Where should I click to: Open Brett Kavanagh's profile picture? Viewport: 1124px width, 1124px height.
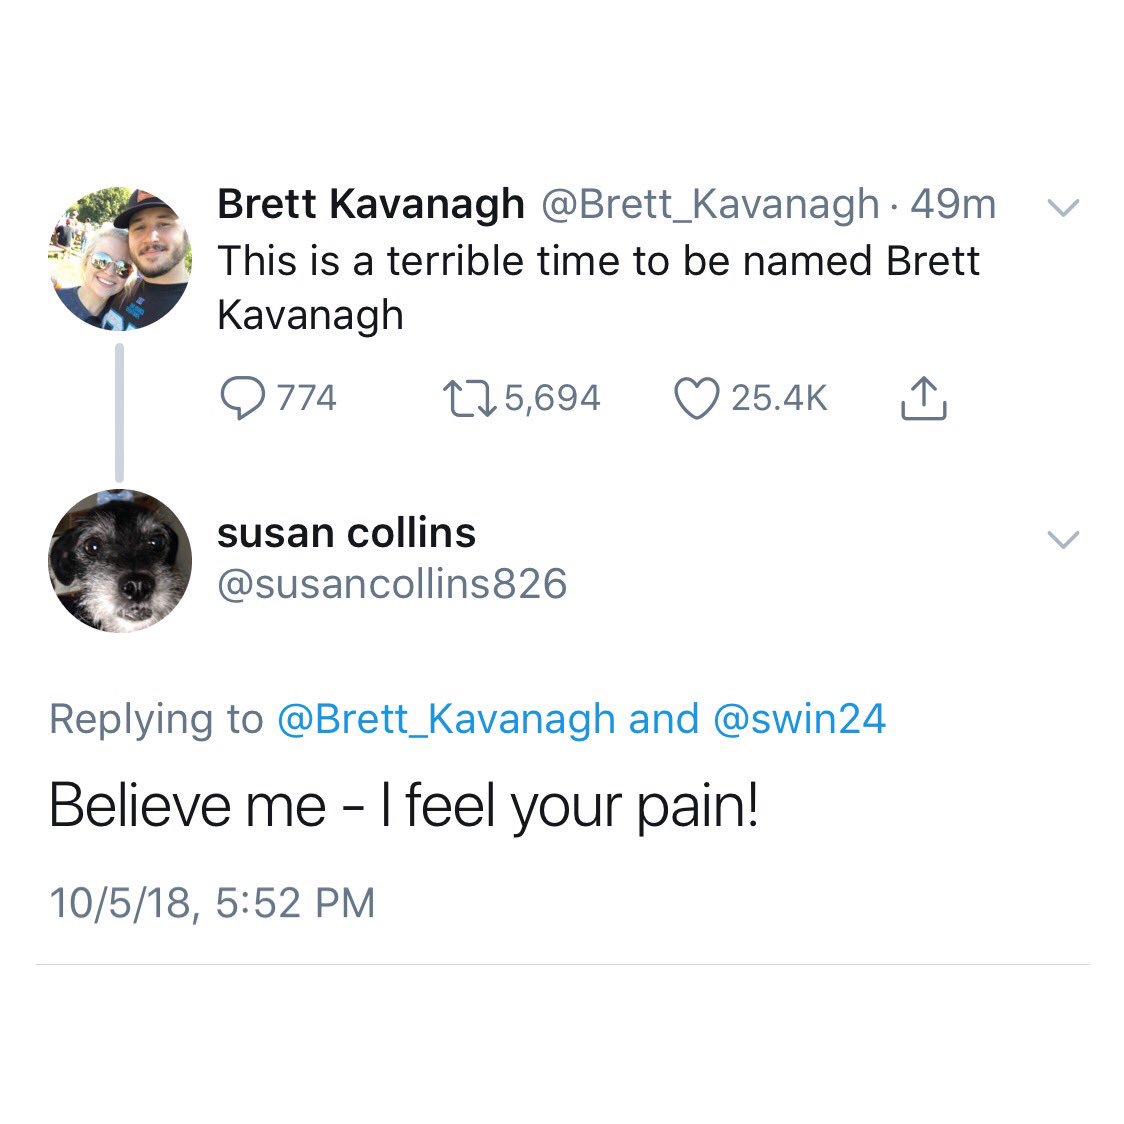coord(119,258)
